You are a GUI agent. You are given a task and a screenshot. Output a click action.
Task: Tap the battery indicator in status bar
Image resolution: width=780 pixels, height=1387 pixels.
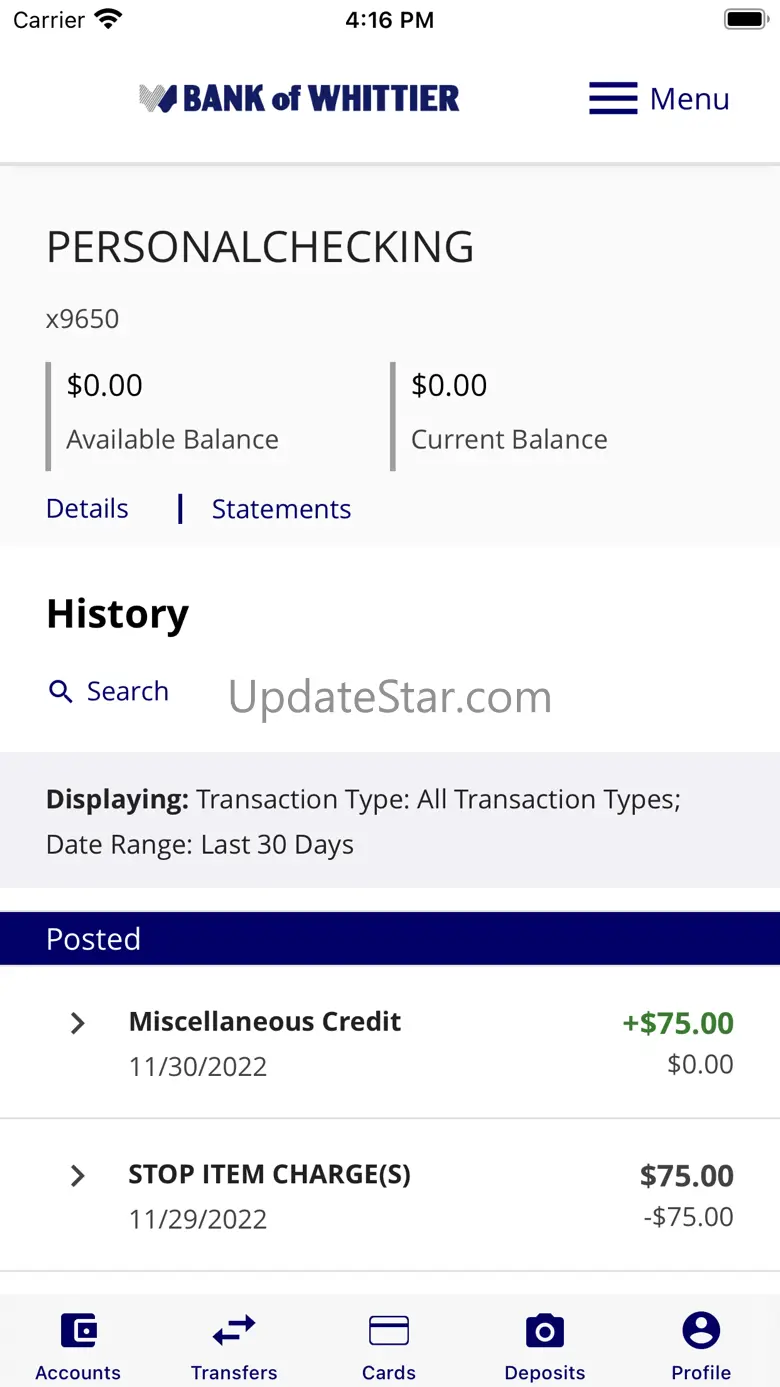(745, 19)
